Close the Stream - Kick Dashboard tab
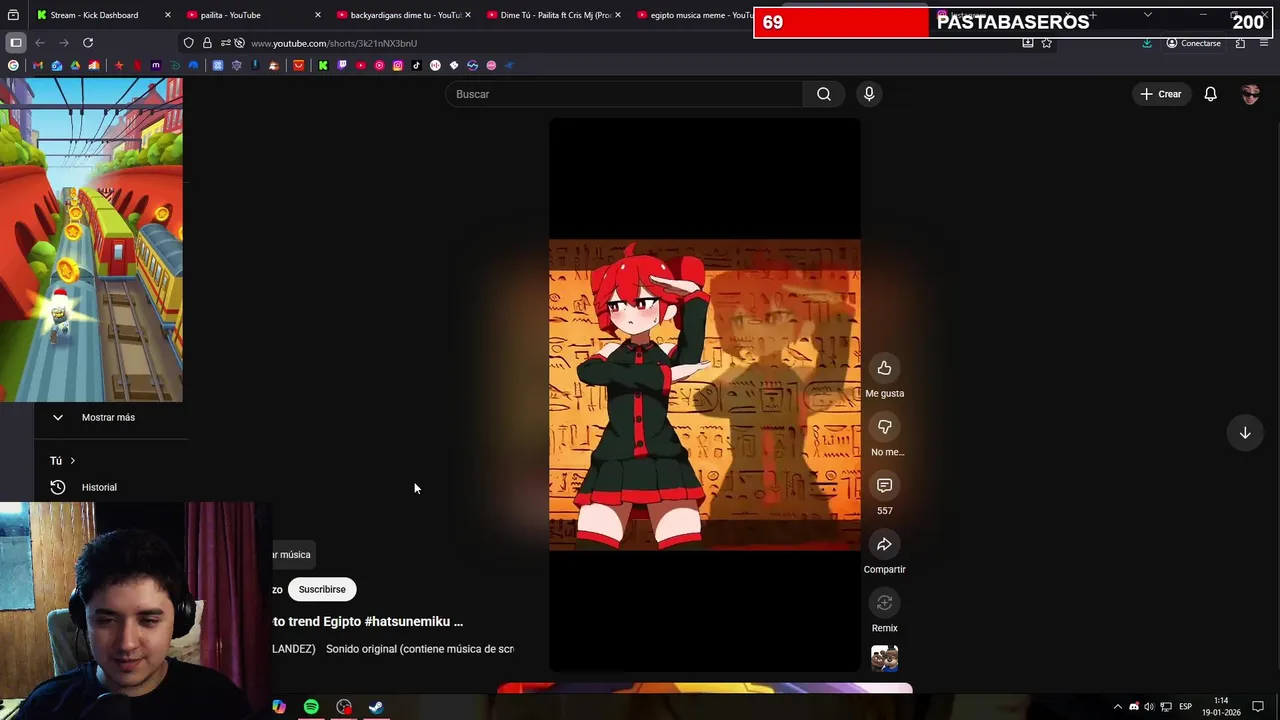The width and height of the screenshot is (1280, 720). [x=167, y=15]
